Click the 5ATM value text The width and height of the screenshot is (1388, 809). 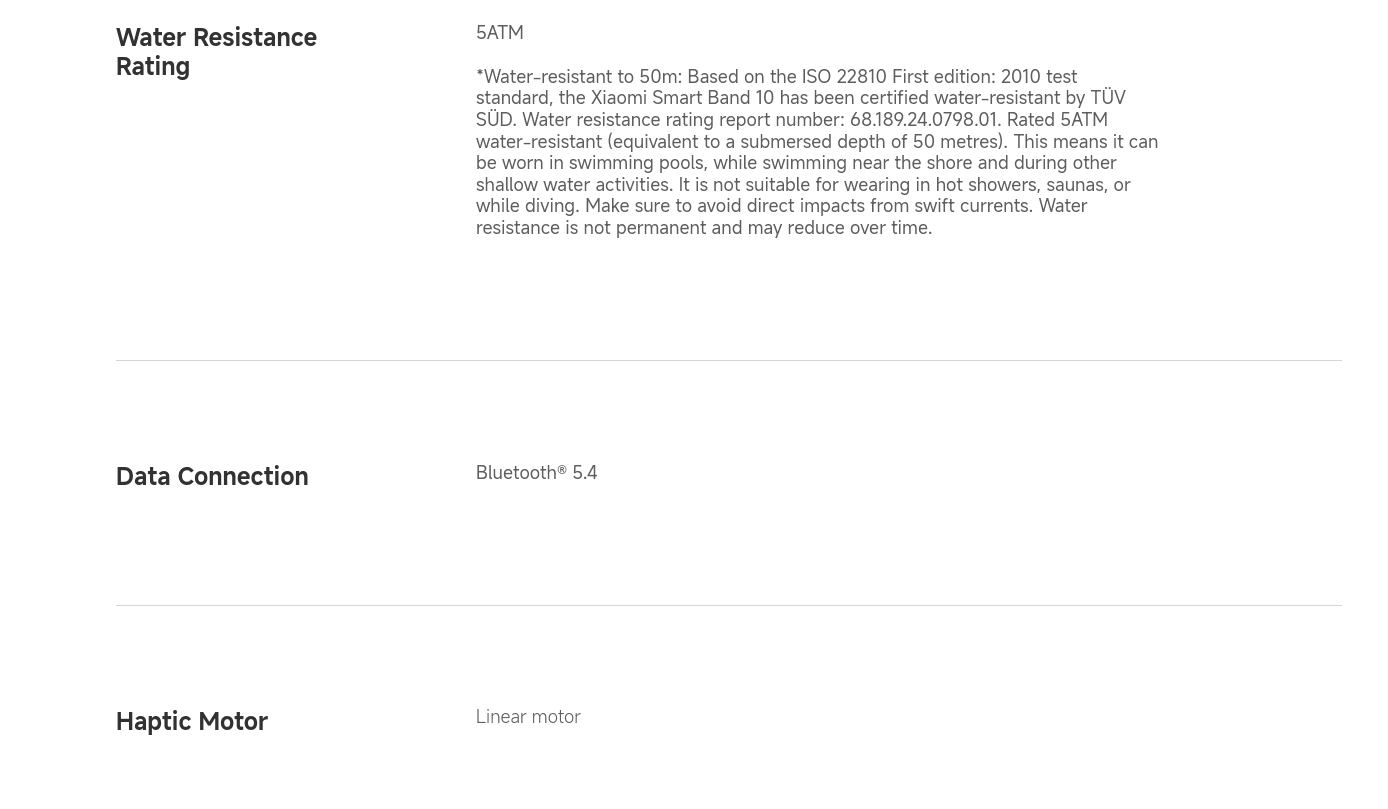(x=499, y=33)
